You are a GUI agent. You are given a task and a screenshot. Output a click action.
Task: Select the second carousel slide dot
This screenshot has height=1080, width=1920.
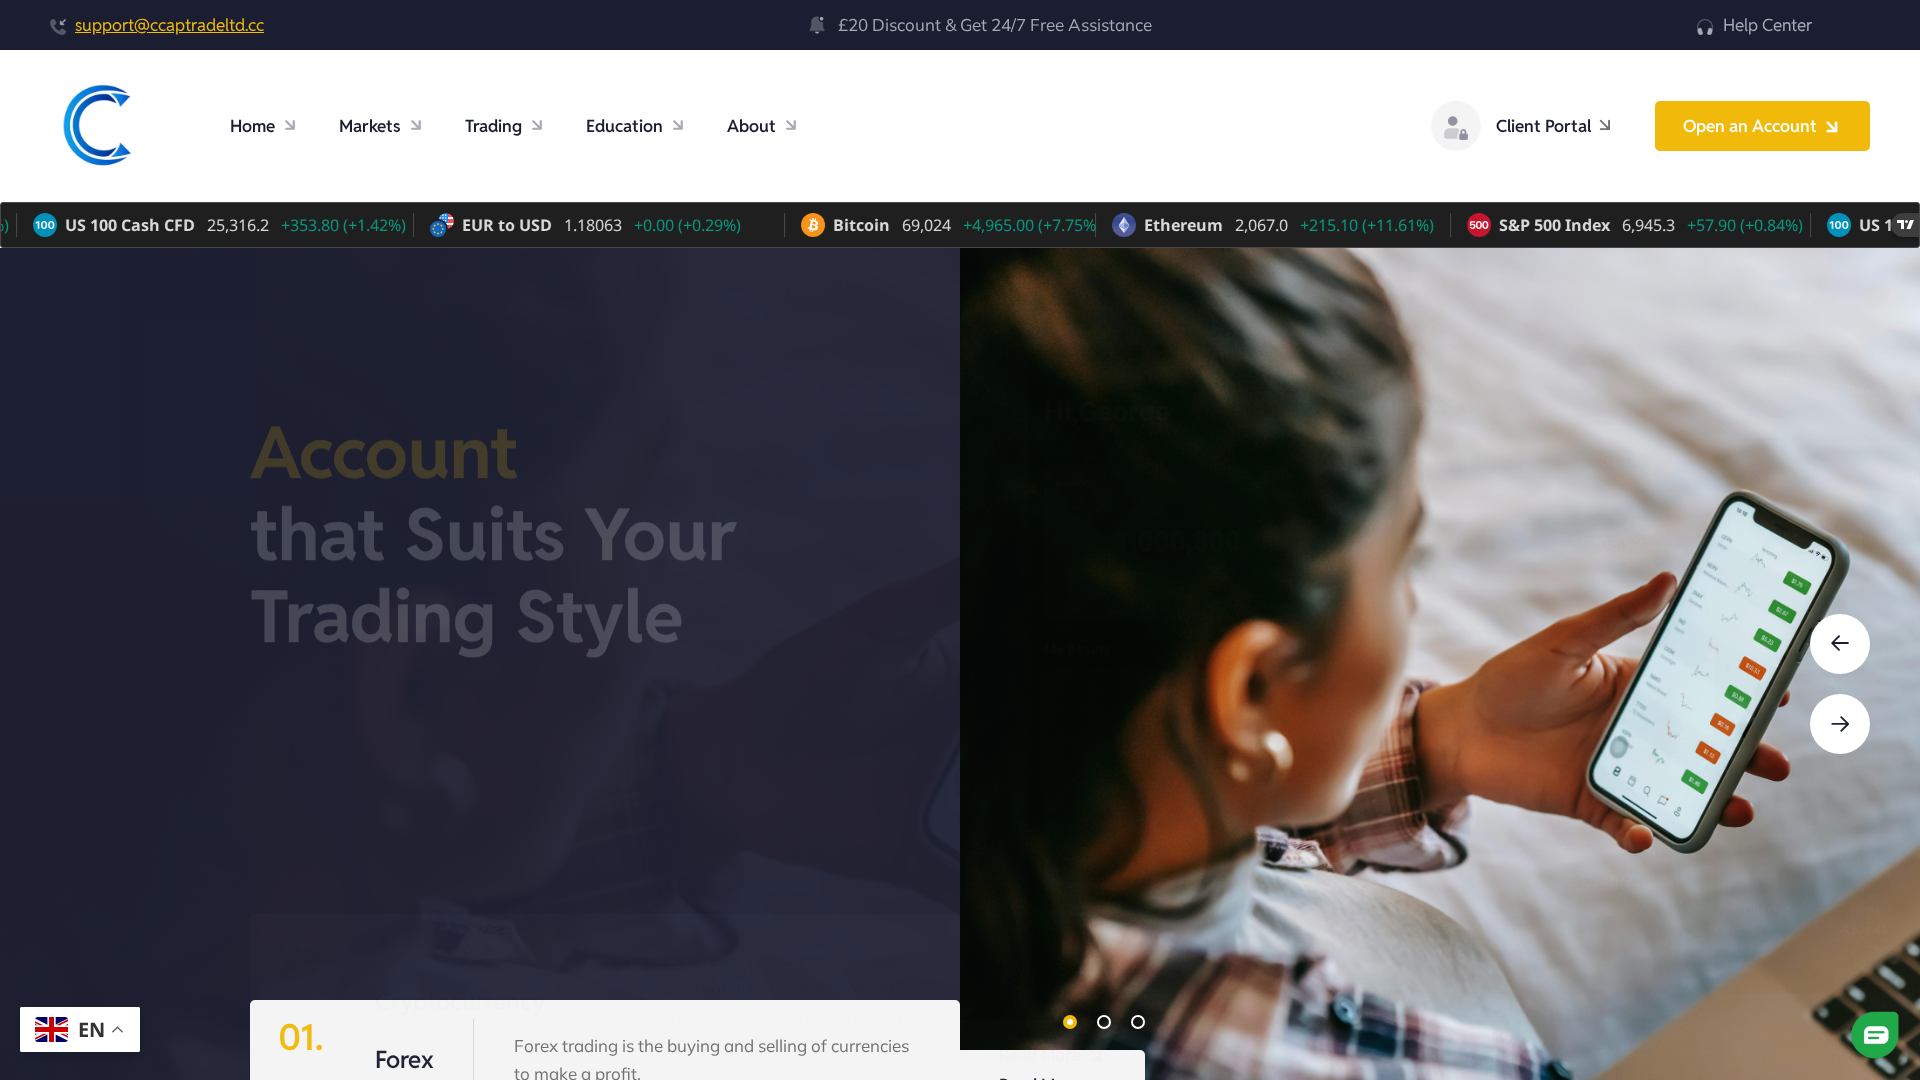[1104, 1022]
